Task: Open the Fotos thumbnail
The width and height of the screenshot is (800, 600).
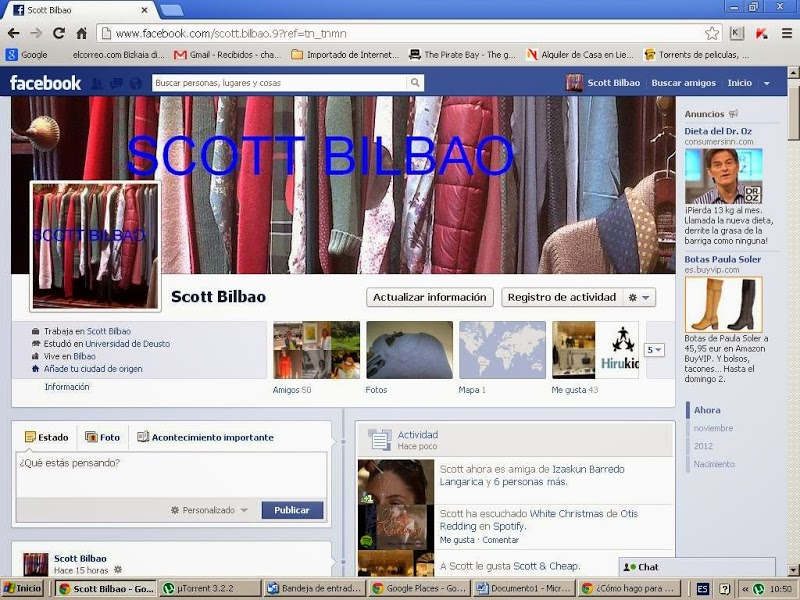Action: (x=409, y=349)
